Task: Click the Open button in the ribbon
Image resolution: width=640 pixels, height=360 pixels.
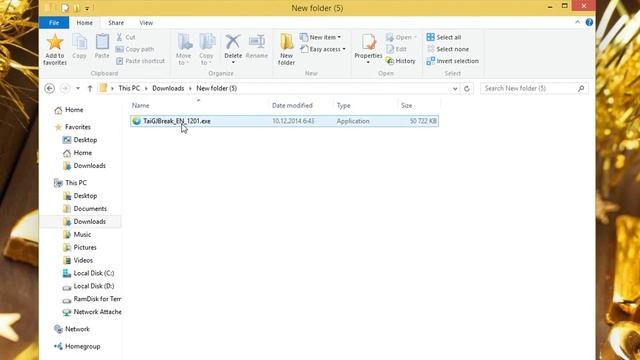Action: [401, 37]
